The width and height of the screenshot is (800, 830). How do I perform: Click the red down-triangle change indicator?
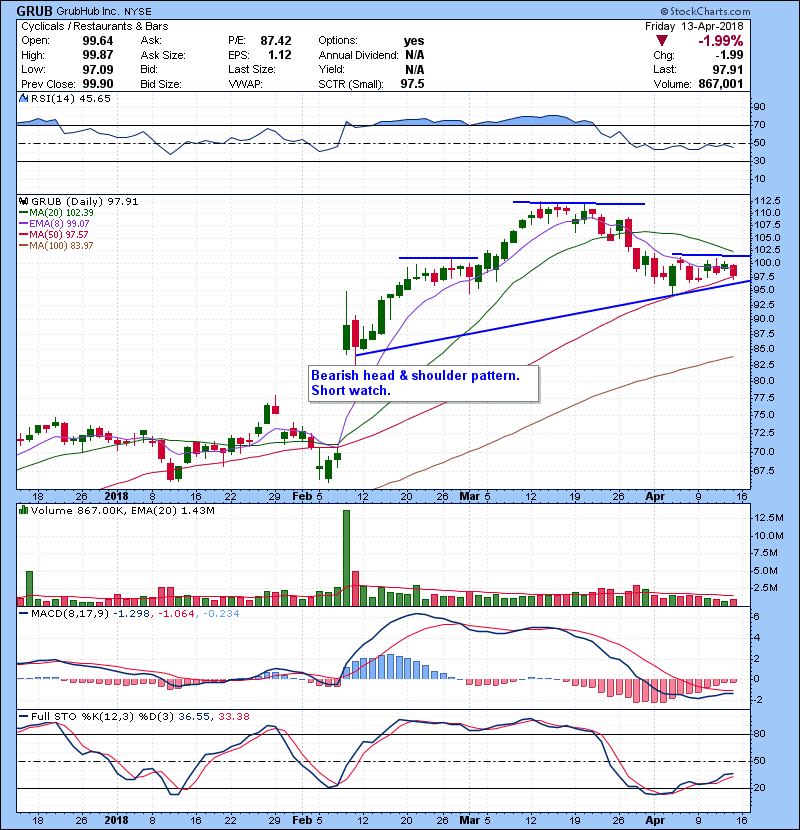click(x=661, y=41)
